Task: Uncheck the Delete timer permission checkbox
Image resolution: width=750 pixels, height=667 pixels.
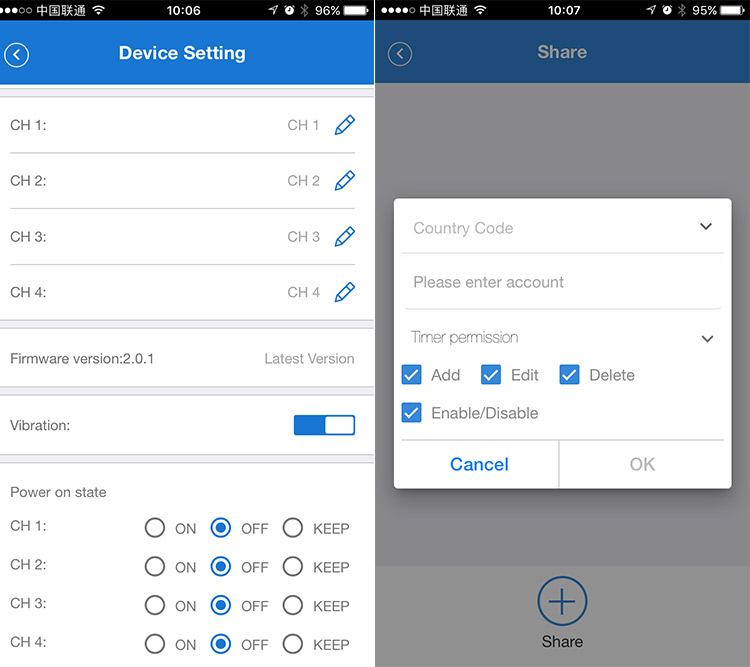Action: [569, 375]
